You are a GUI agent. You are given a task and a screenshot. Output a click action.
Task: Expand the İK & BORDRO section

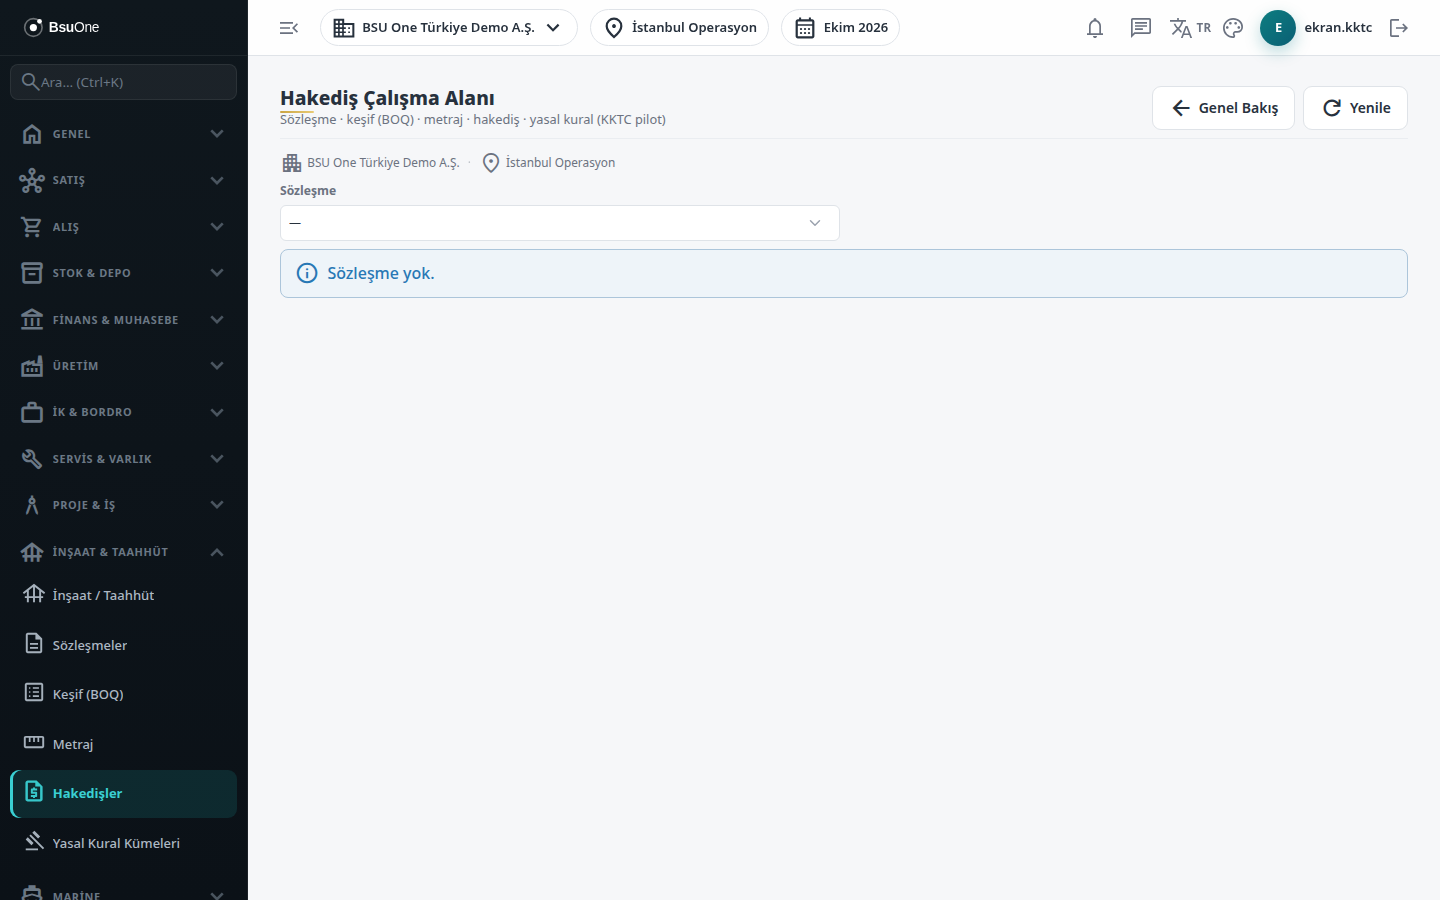point(124,412)
